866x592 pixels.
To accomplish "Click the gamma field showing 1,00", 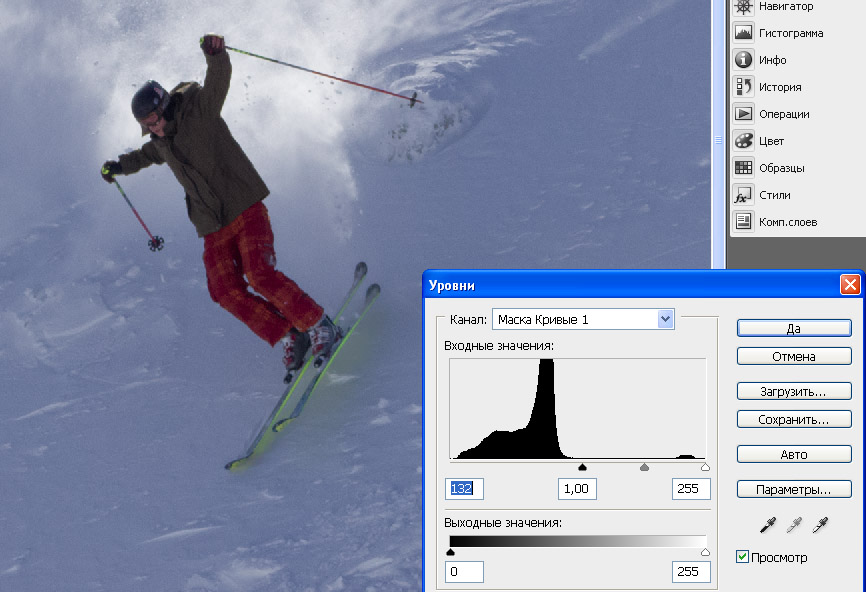I will [x=577, y=488].
